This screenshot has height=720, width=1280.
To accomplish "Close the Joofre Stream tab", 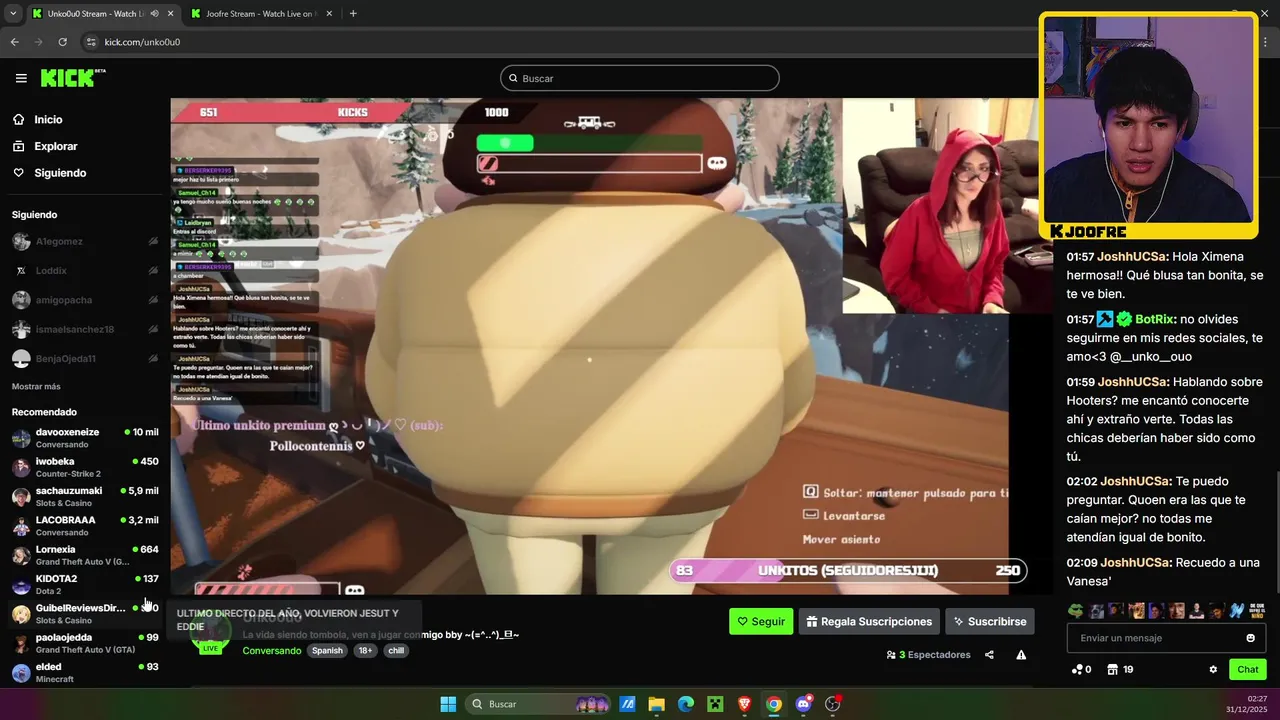I will (x=330, y=14).
